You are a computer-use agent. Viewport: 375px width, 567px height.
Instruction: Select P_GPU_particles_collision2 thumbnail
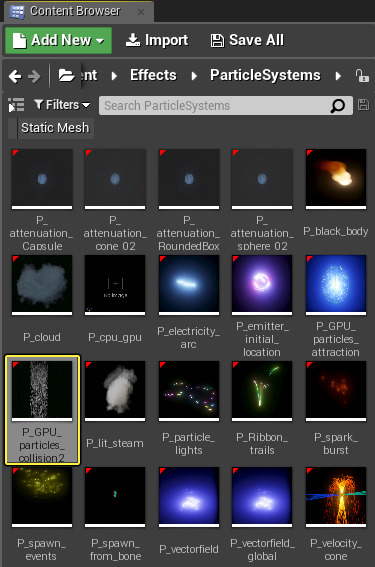coord(42,391)
